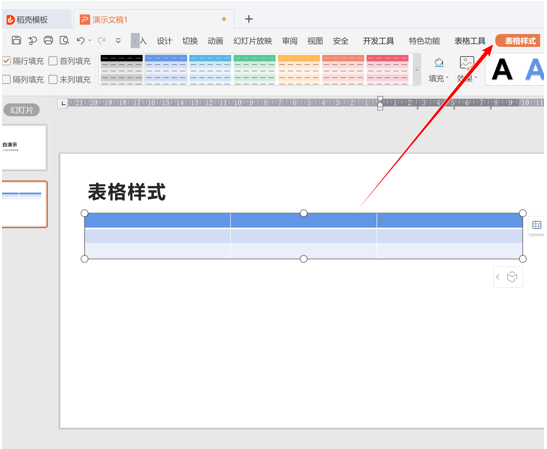The width and height of the screenshot is (547, 449).
Task: Open the 幻灯片放映 ribbon tab
Action: pyautogui.click(x=253, y=41)
